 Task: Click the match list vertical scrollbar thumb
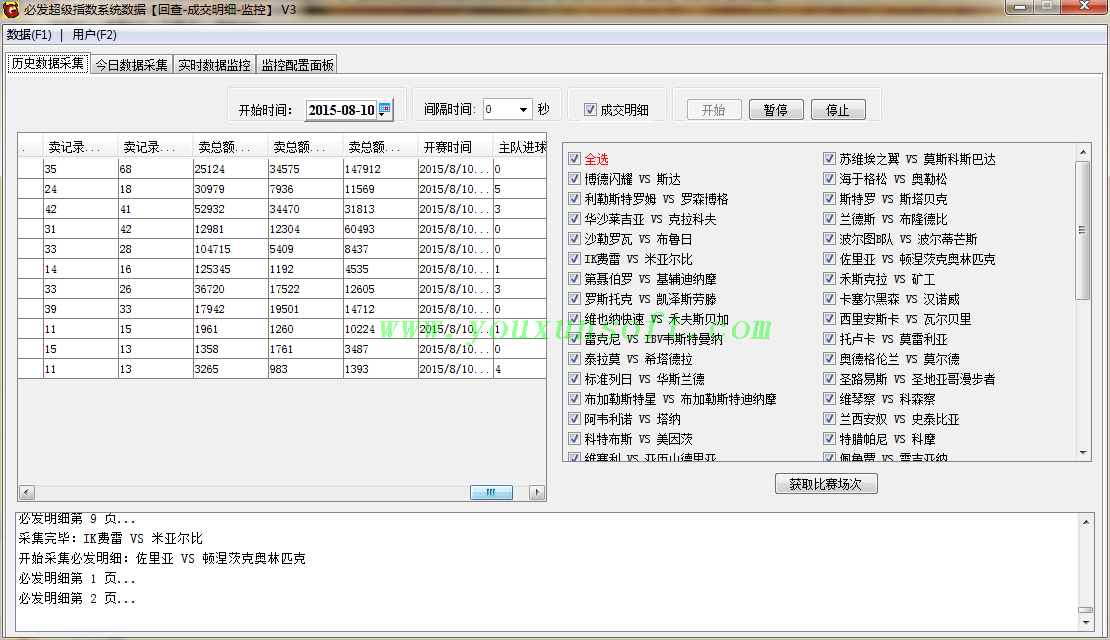pyautogui.click(x=1083, y=230)
